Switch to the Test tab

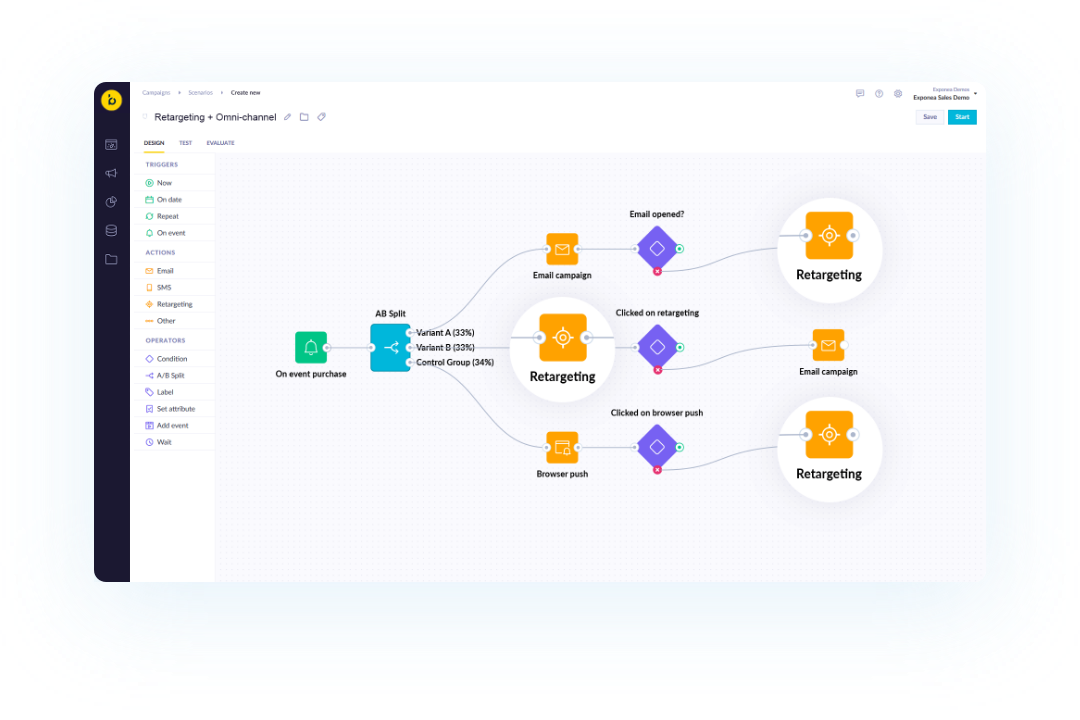185,143
